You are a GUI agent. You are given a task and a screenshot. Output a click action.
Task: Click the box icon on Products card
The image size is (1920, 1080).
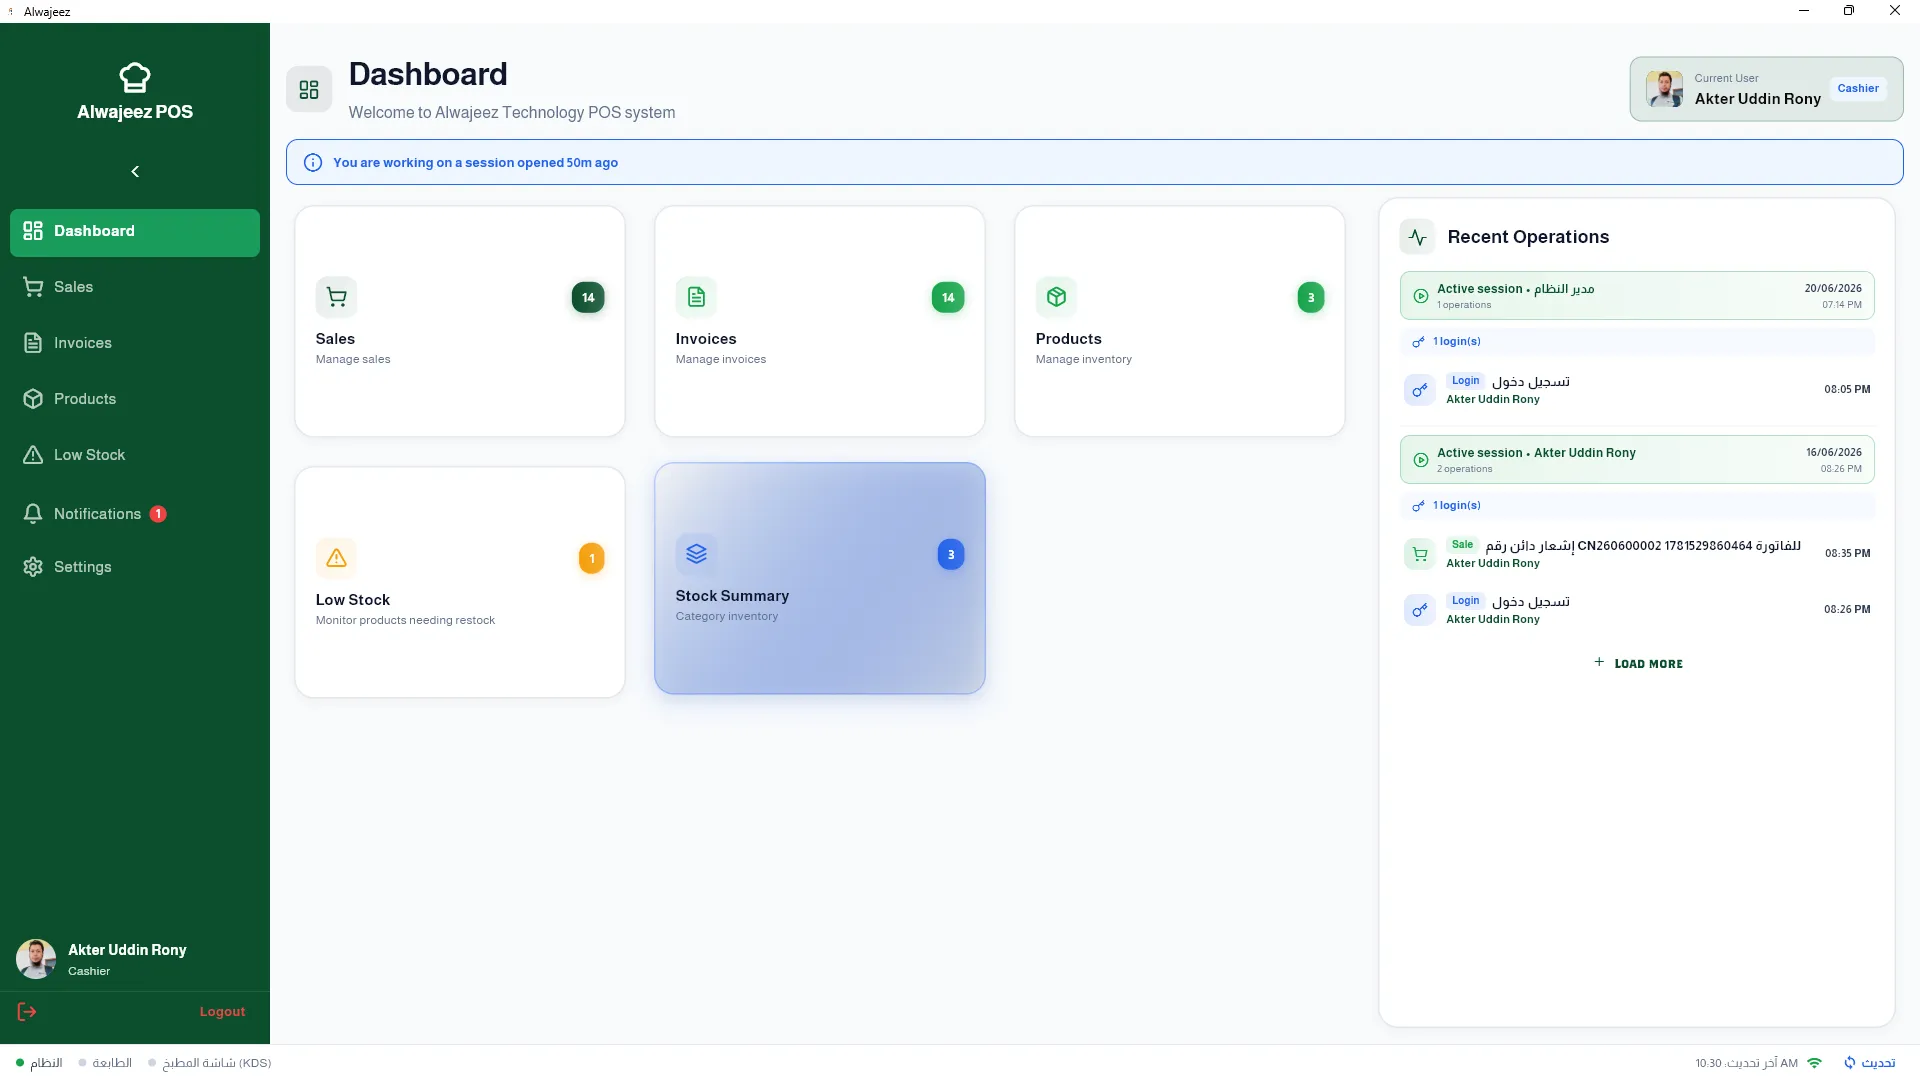tap(1057, 297)
